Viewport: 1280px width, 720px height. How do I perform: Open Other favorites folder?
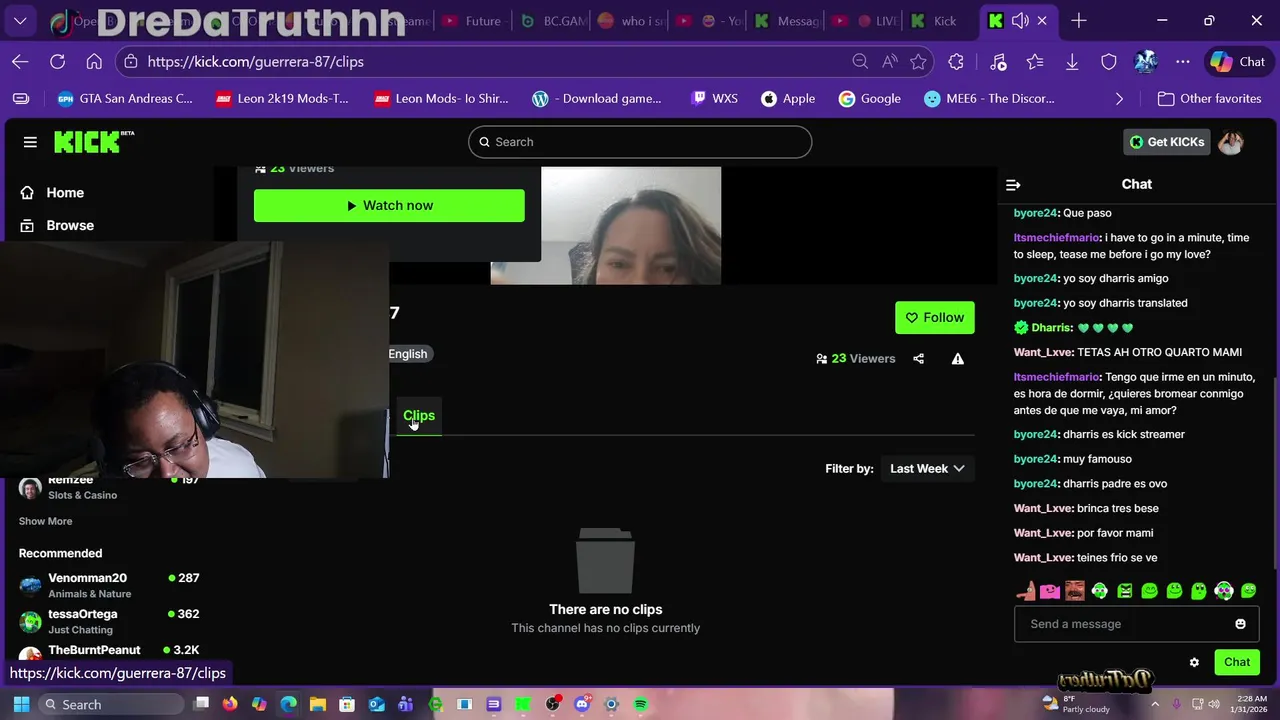[1209, 99]
